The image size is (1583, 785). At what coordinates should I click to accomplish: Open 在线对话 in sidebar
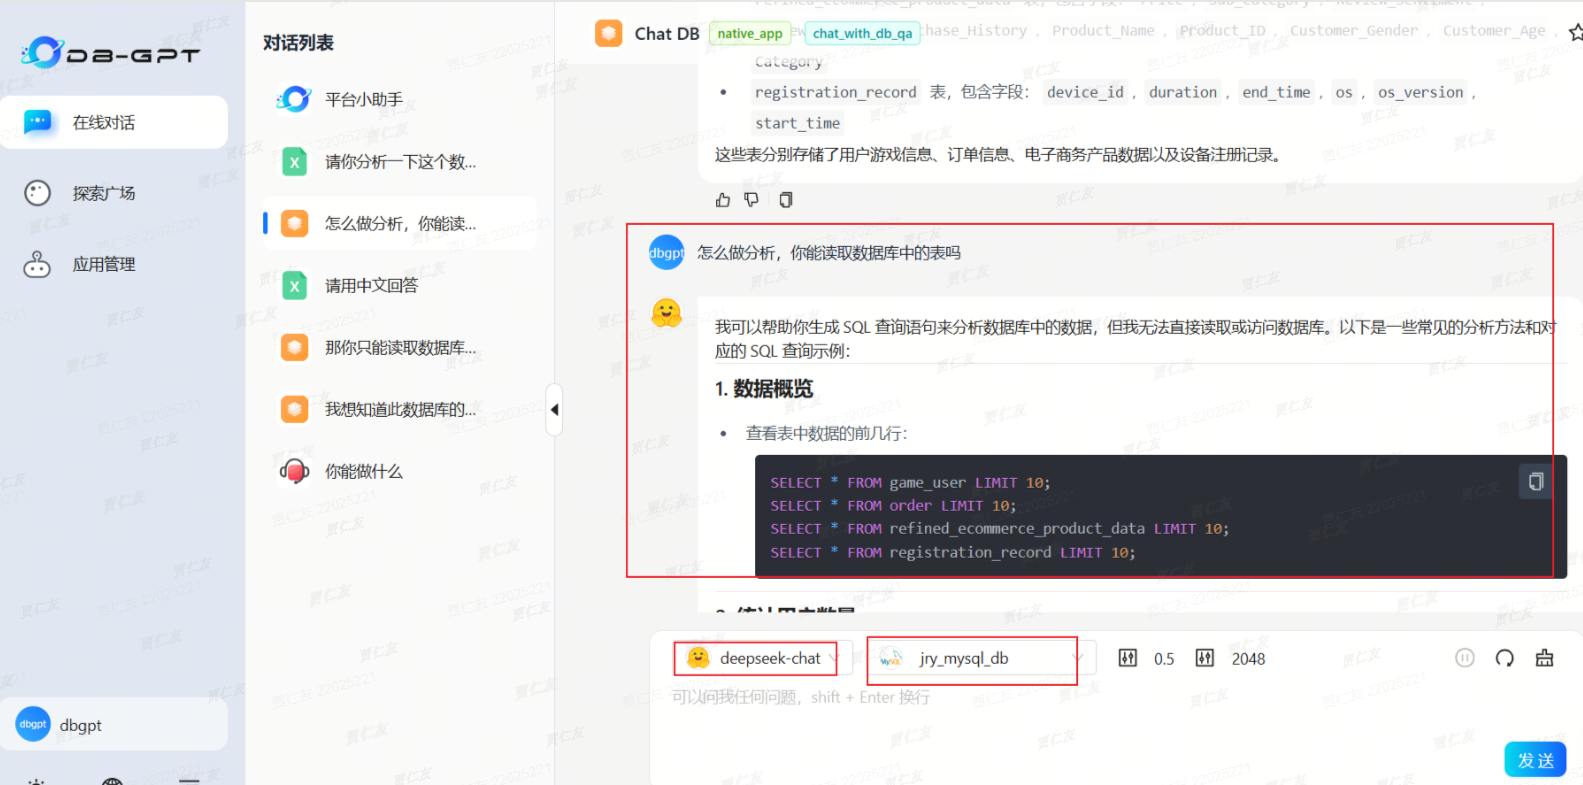coord(114,122)
